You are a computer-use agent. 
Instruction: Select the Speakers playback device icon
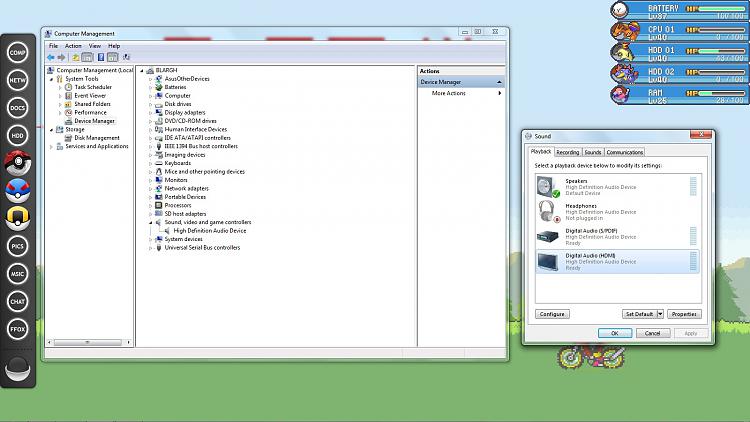point(548,187)
